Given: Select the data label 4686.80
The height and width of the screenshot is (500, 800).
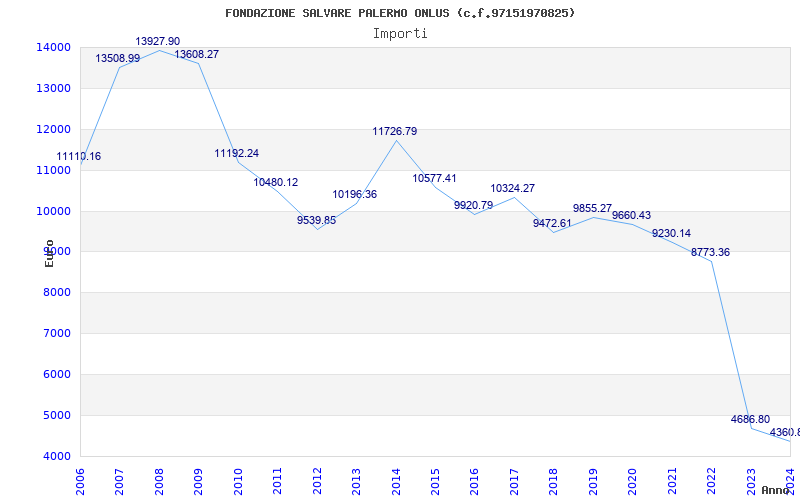Looking at the screenshot, I should coord(750,419).
